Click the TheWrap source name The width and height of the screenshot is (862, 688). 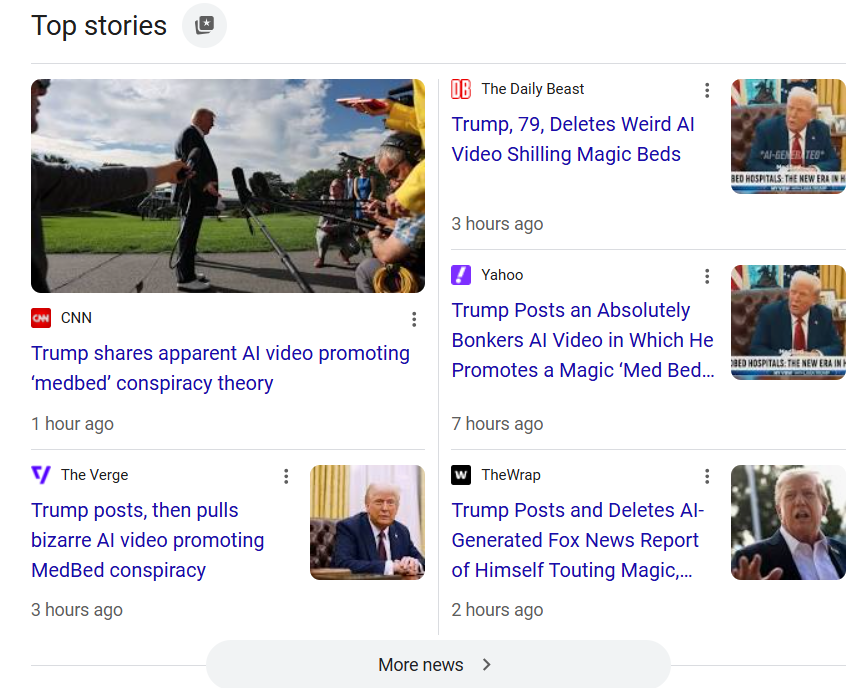click(511, 475)
